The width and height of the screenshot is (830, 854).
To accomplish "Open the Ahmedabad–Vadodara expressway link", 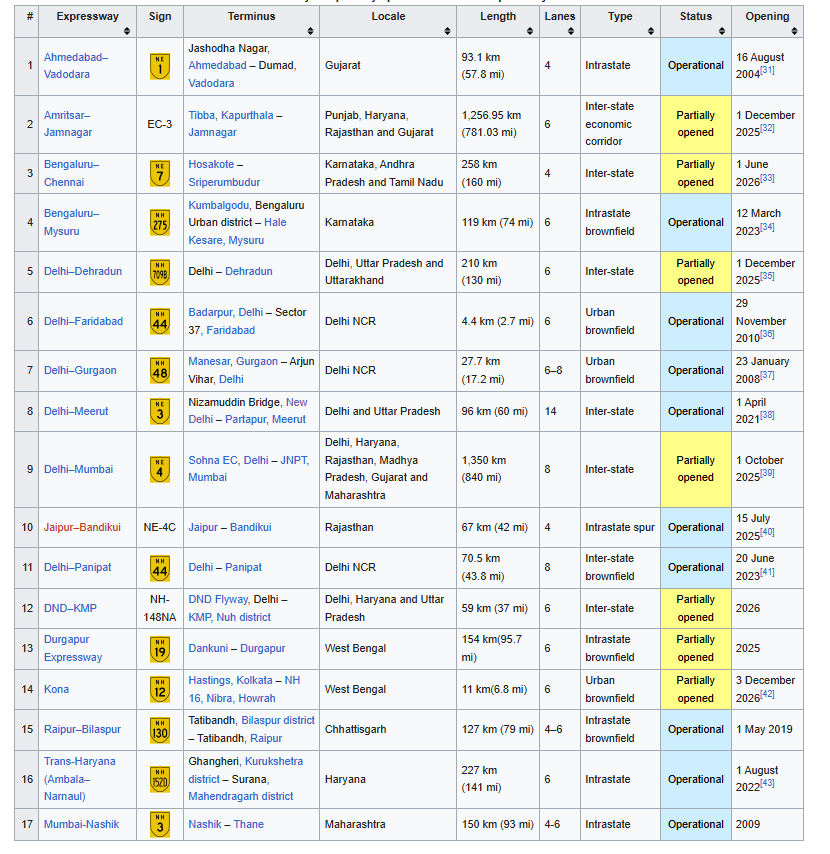I will tap(76, 65).
